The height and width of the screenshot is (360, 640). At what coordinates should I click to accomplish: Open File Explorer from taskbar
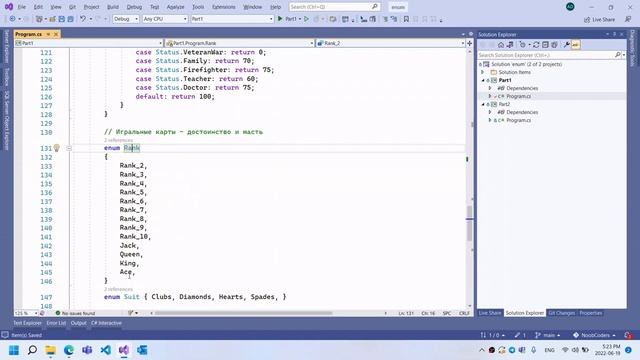51,350
